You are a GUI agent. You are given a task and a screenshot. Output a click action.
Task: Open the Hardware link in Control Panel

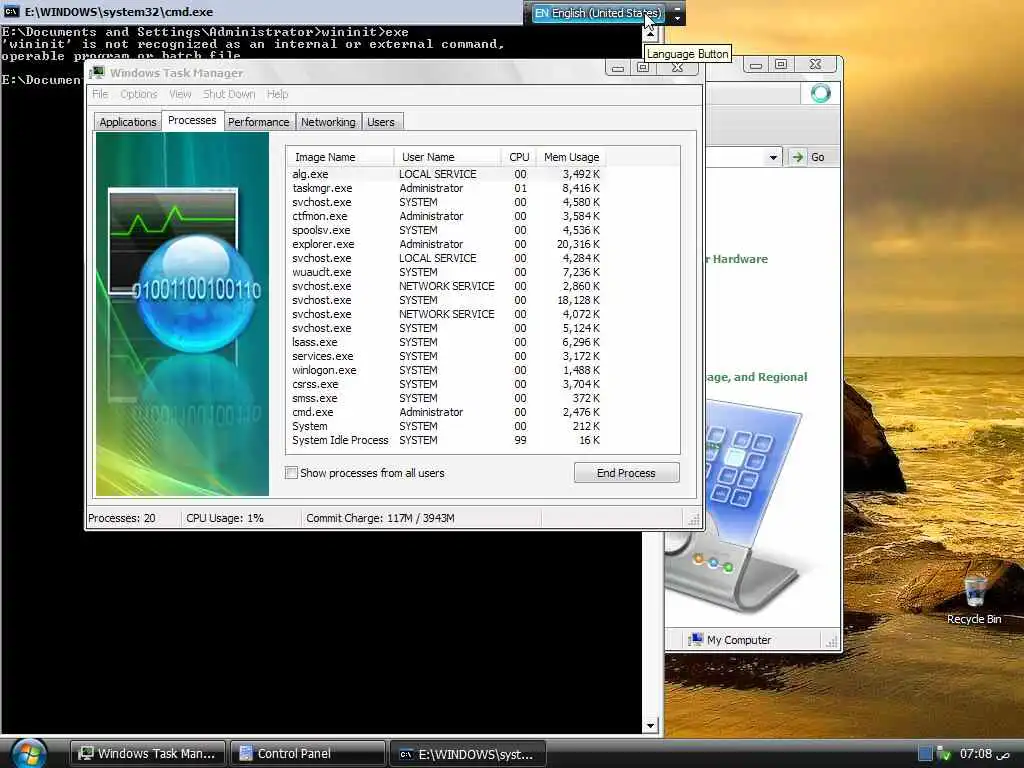736,259
